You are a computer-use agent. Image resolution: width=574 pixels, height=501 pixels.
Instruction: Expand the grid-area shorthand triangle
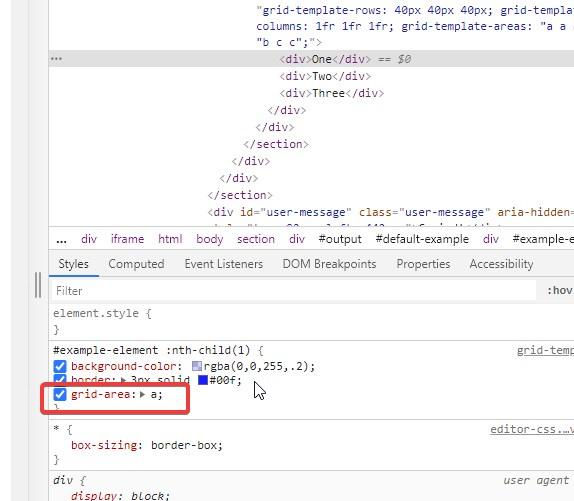pos(143,394)
